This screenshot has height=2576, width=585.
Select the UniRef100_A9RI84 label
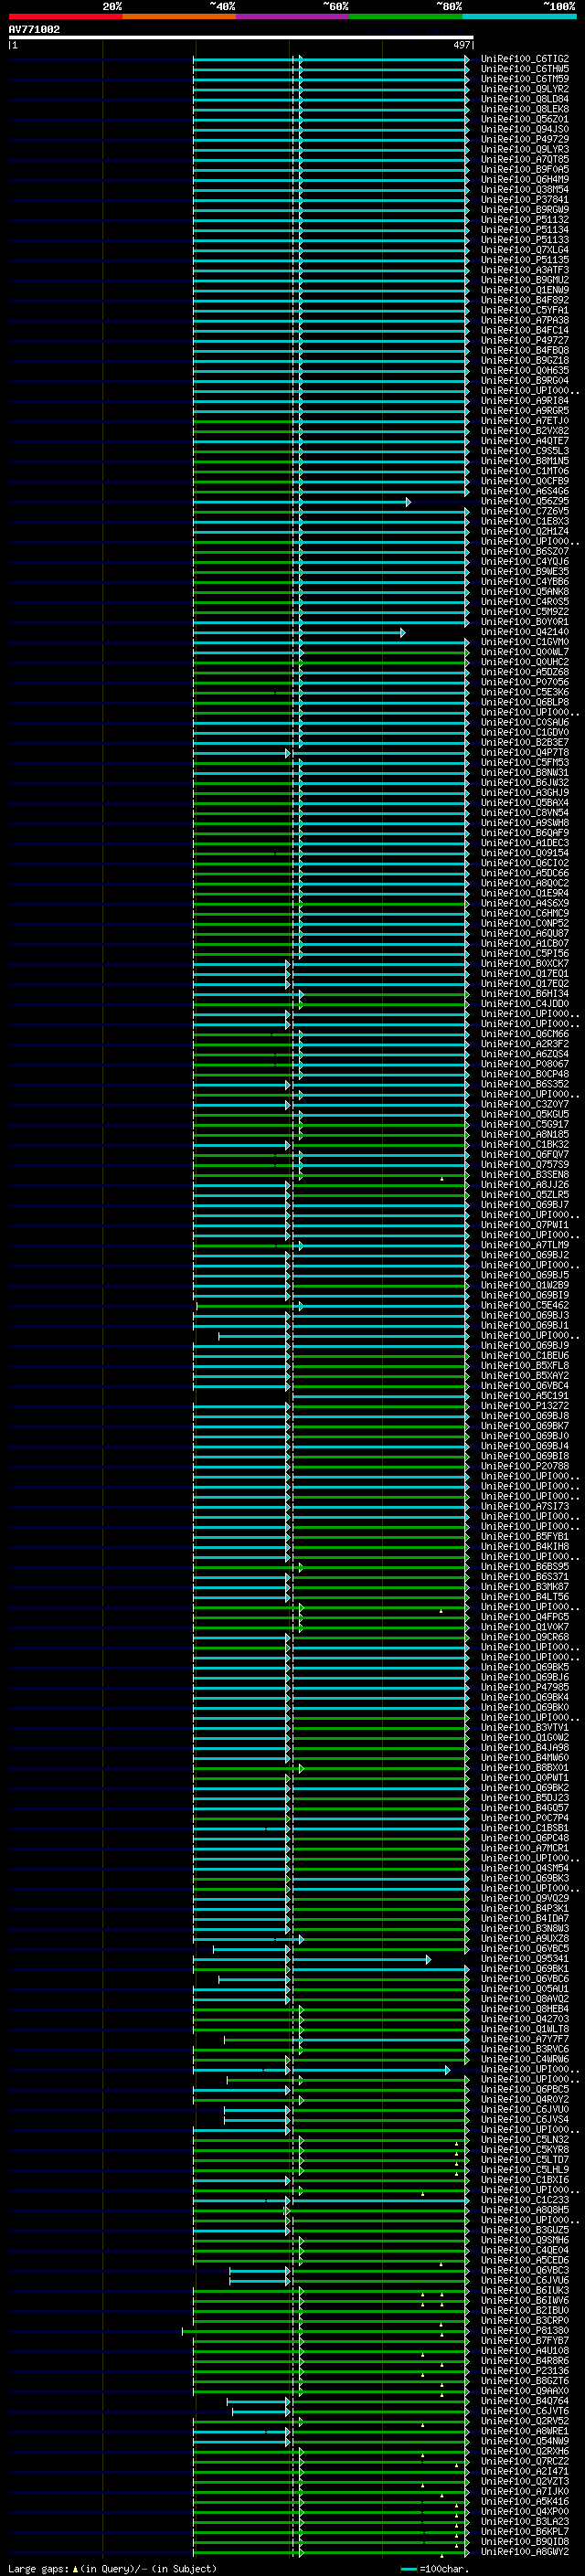[x=525, y=401]
